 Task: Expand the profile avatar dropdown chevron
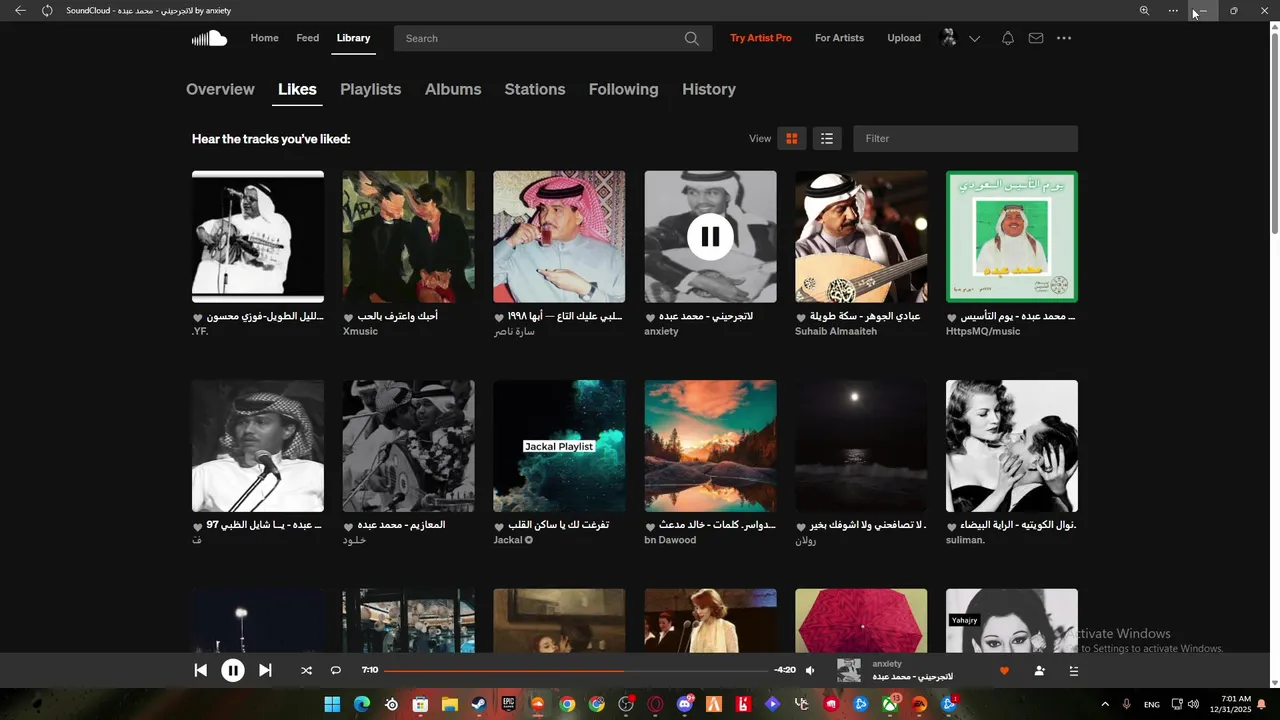coord(974,38)
